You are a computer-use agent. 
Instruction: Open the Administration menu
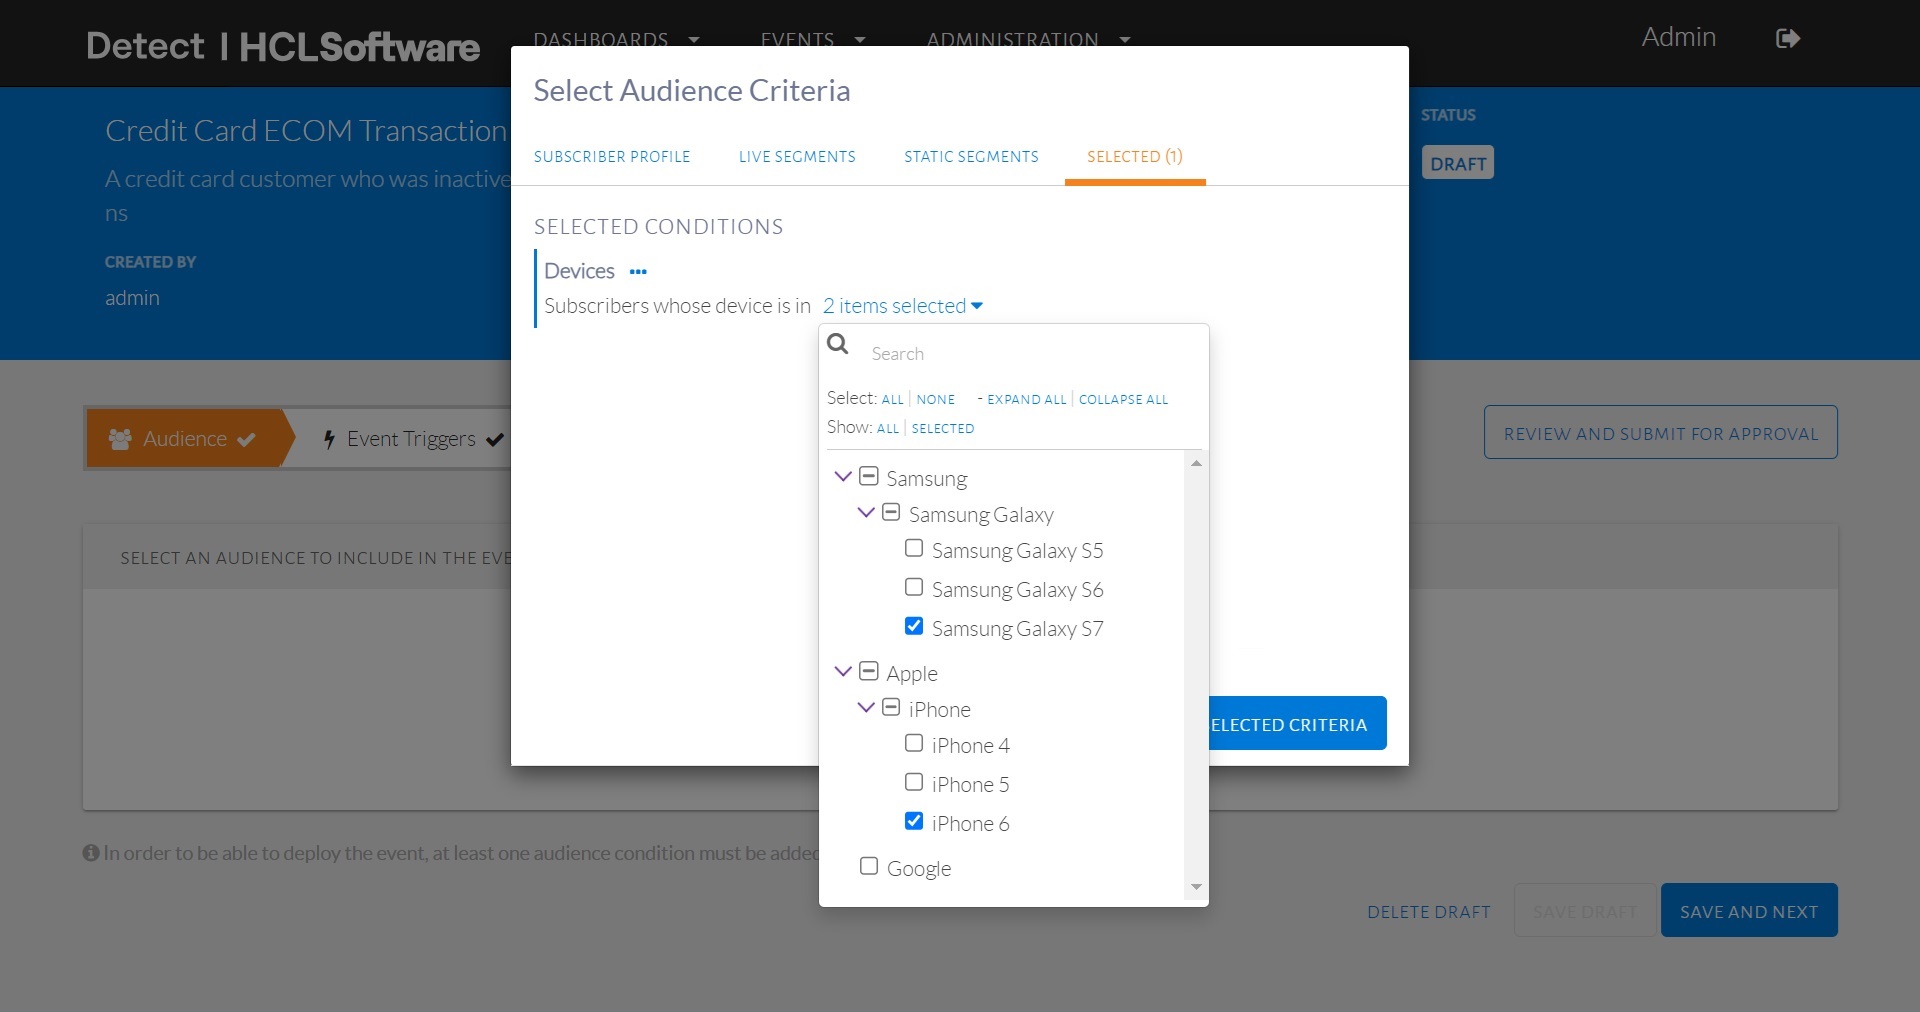[1028, 40]
